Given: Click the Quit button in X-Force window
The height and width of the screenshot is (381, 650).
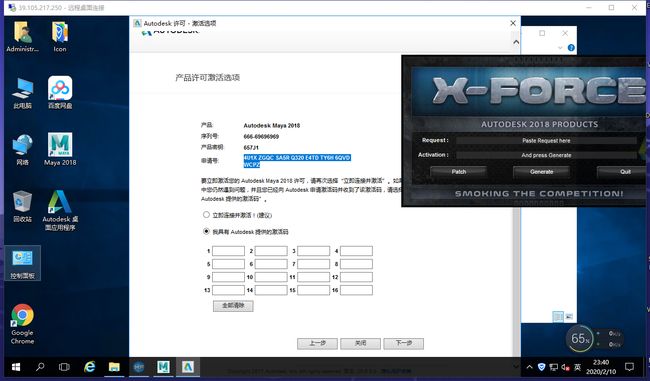Looking at the screenshot, I should pos(622,172).
